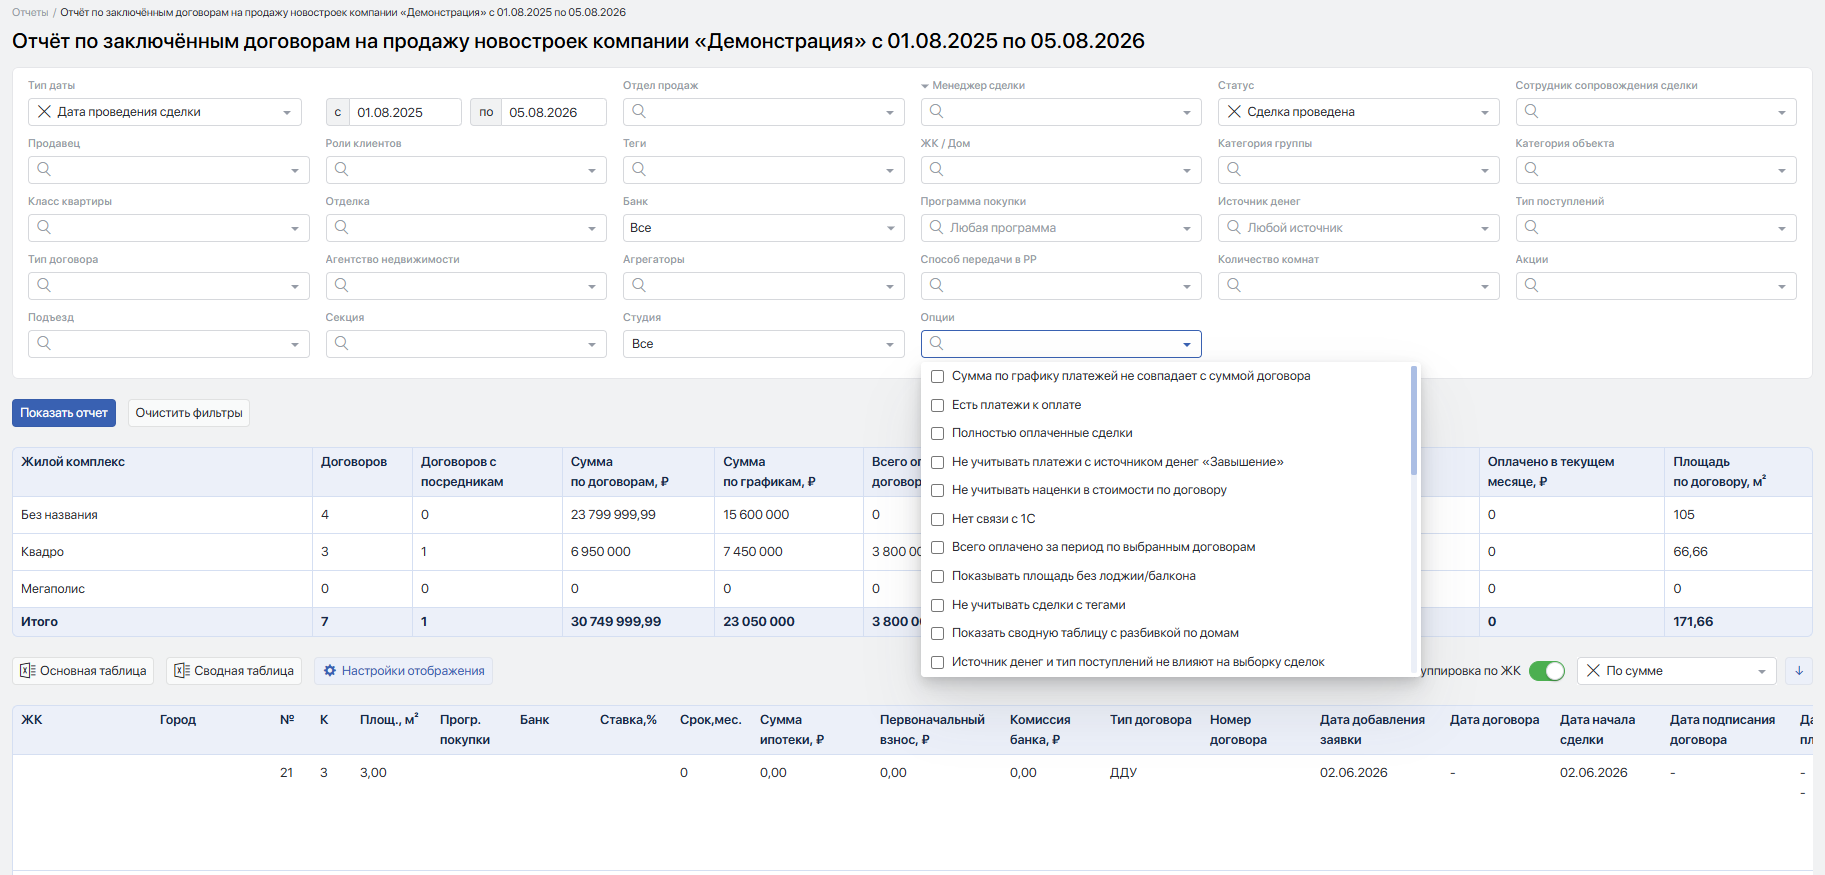The height and width of the screenshot is (875, 1825).
Task: Open 'Любой источник' money source dropdown
Action: pos(1358,228)
